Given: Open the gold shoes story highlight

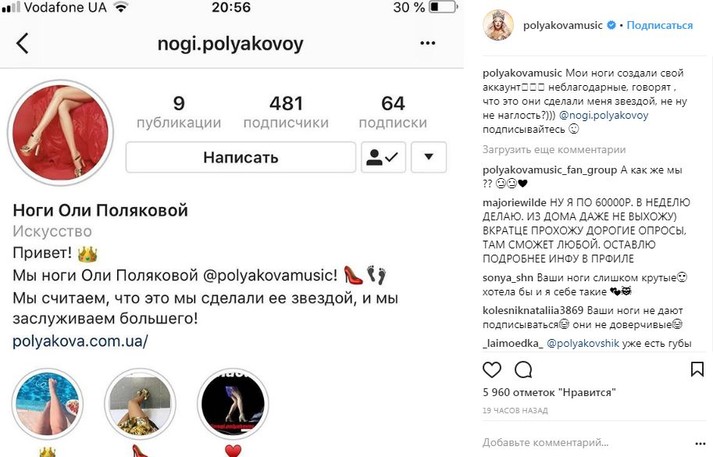Looking at the screenshot, I should [140, 404].
